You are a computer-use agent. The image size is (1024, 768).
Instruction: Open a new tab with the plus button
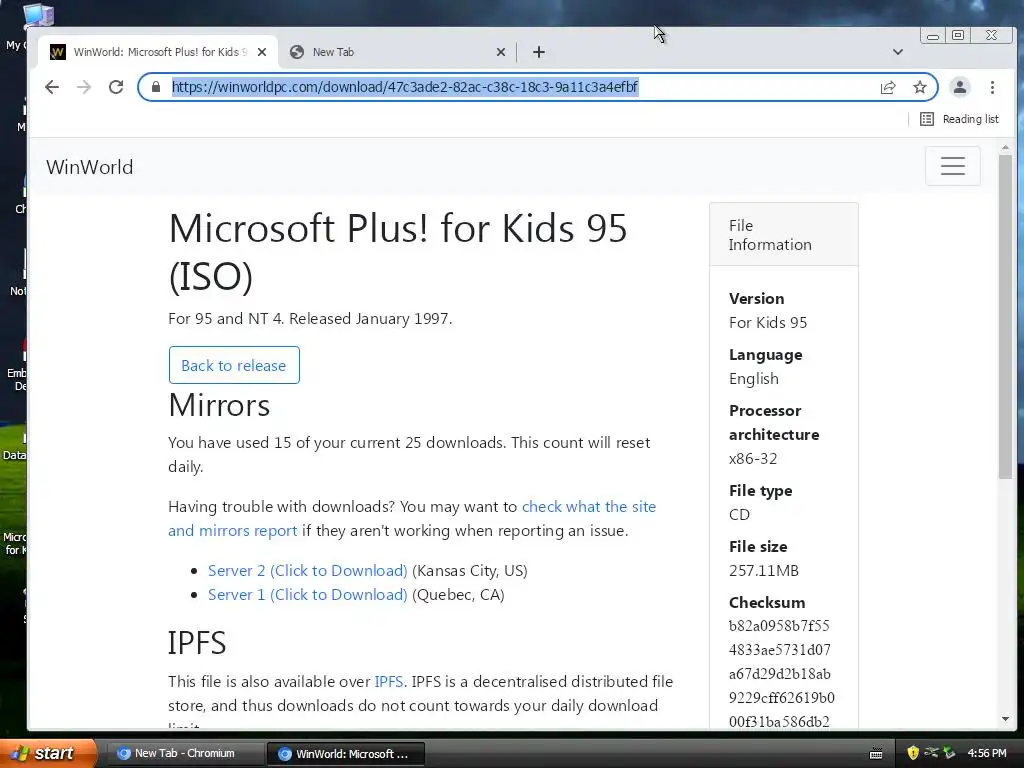(539, 52)
